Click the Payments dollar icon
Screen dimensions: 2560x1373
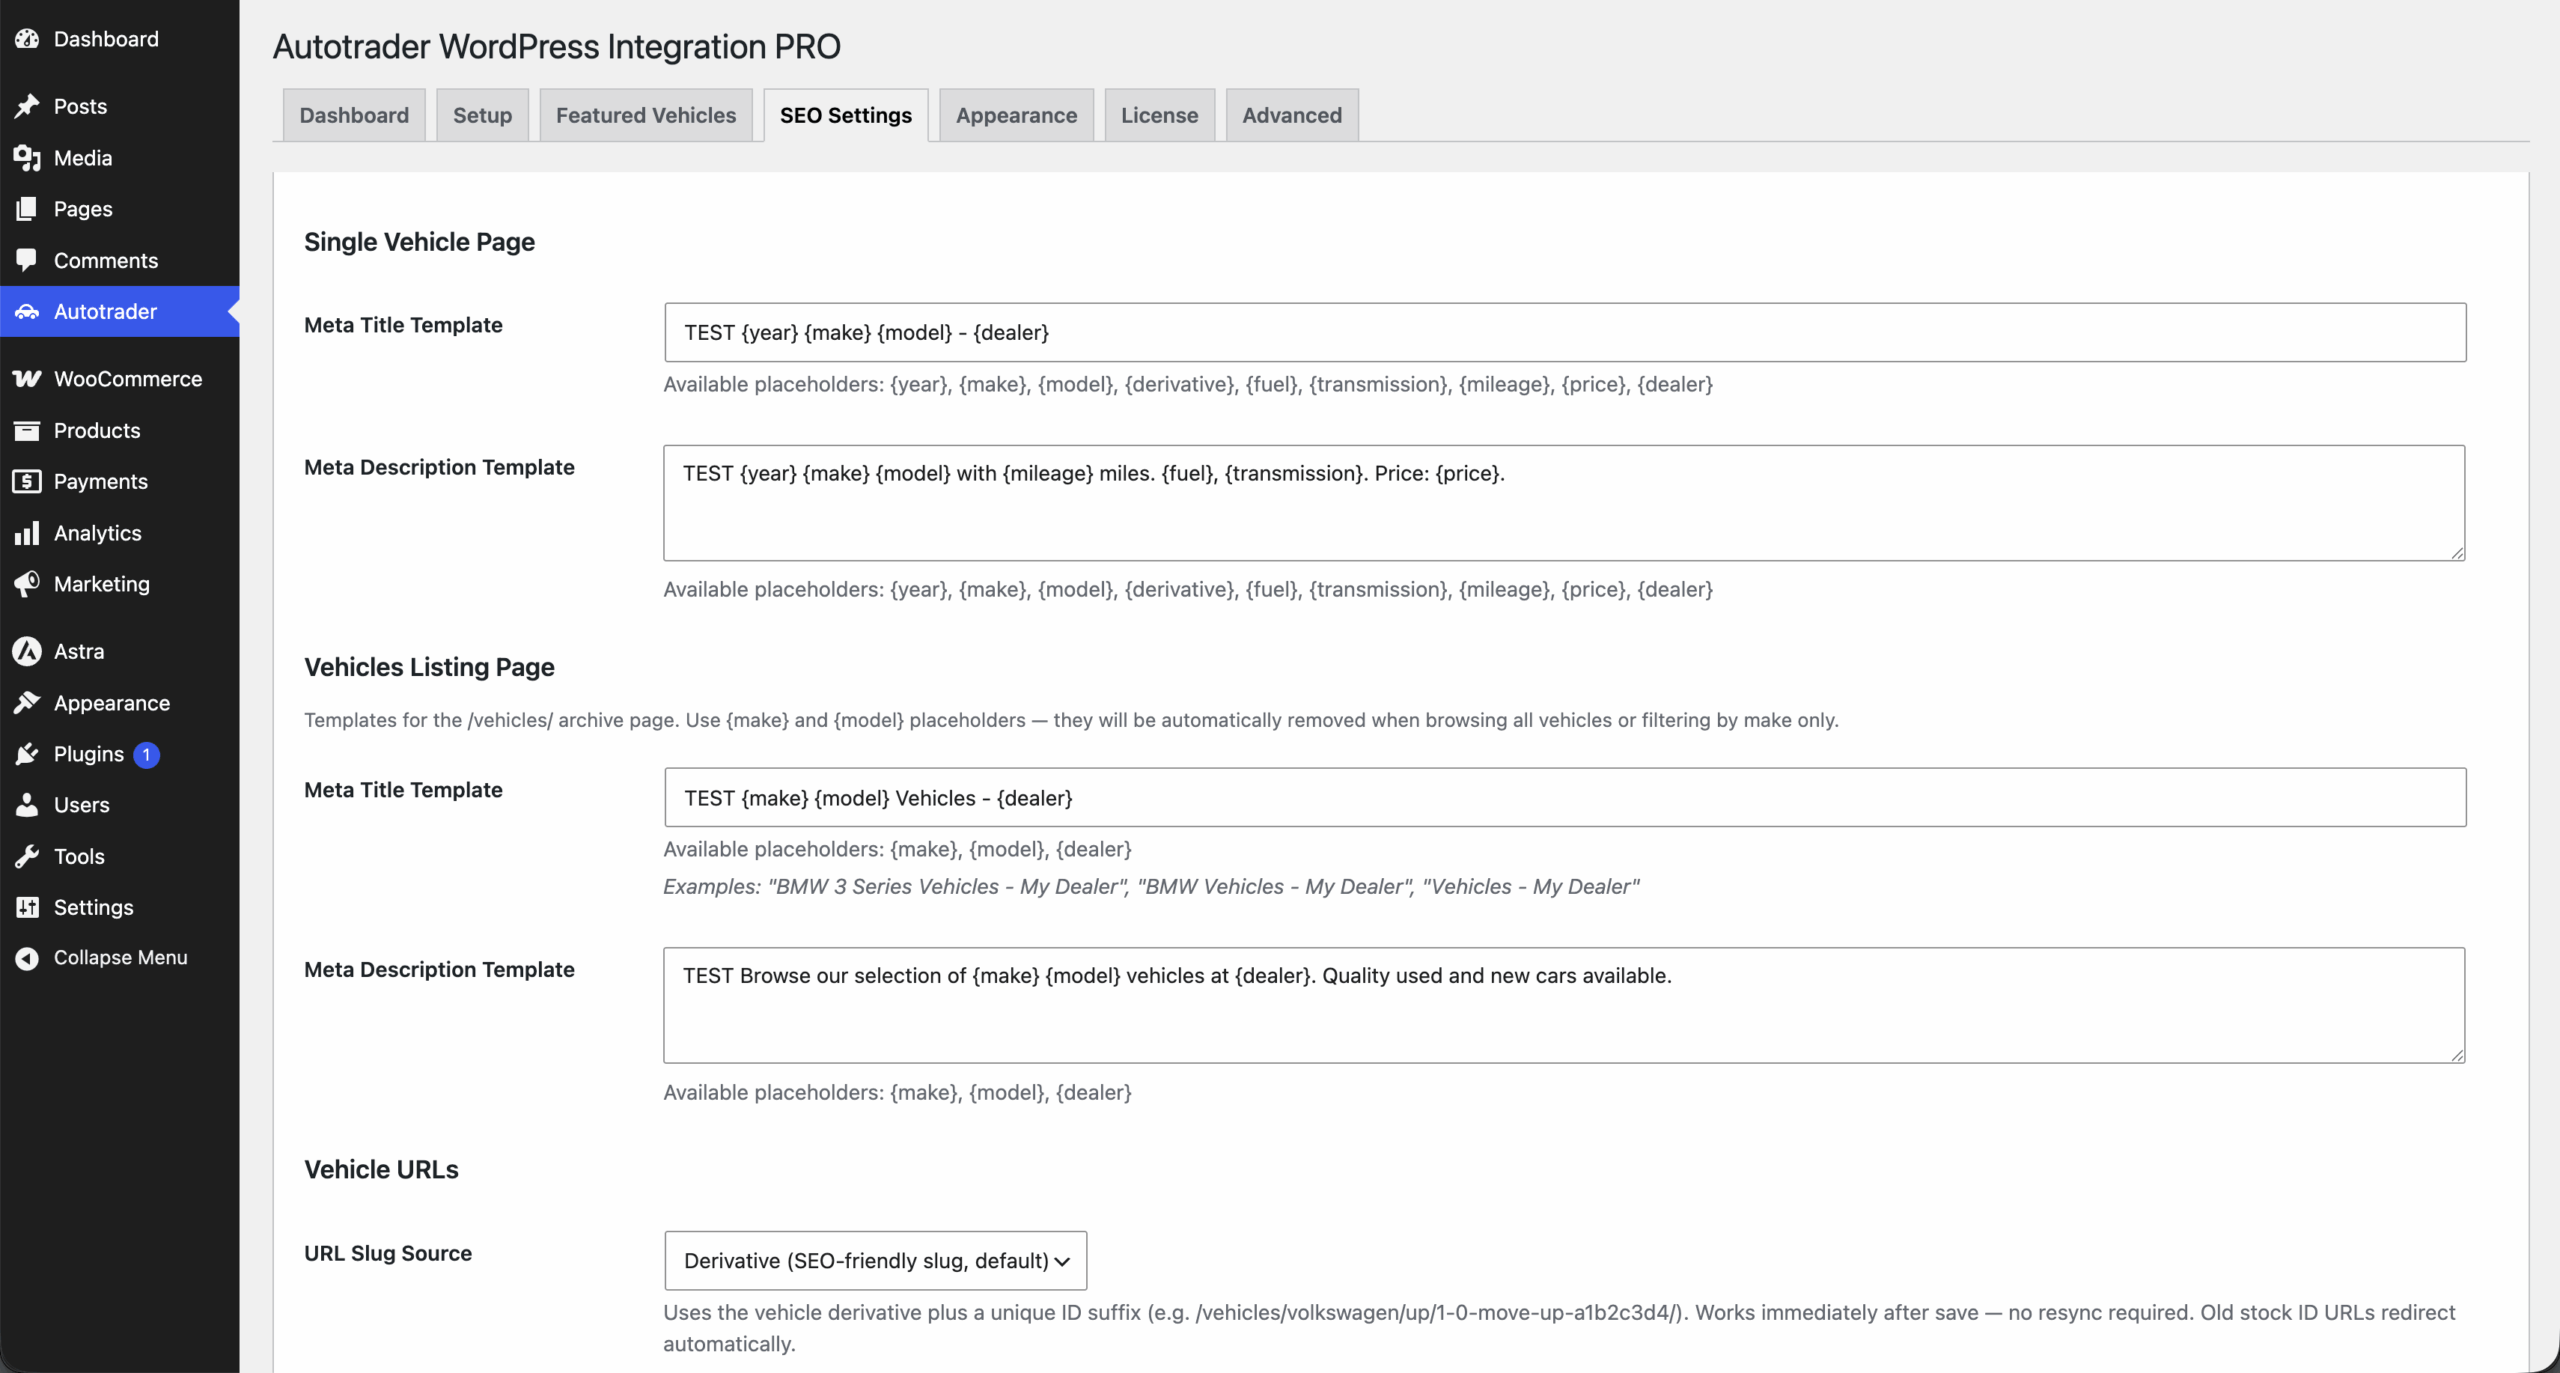[x=27, y=481]
